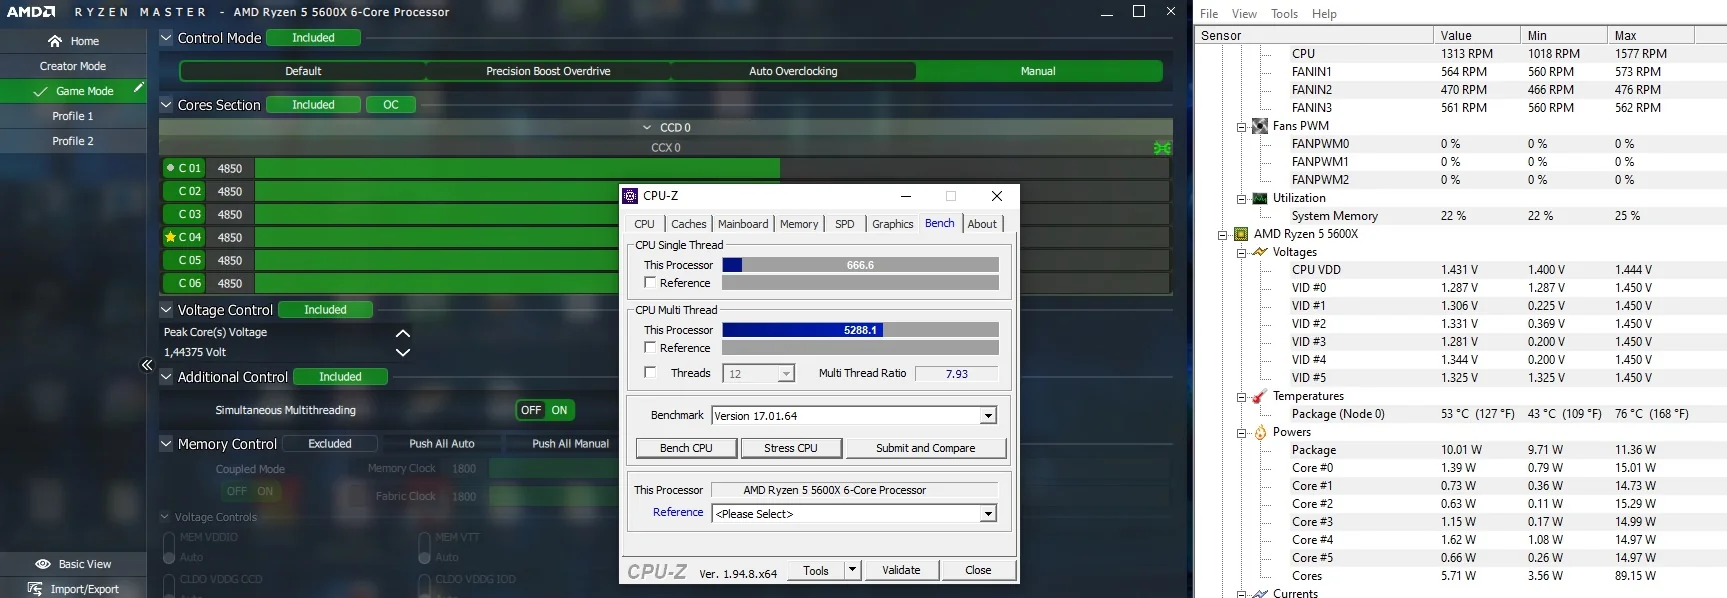Click the Import/Export icon
Image resolution: width=1727 pixels, height=598 pixels.
coord(36,589)
